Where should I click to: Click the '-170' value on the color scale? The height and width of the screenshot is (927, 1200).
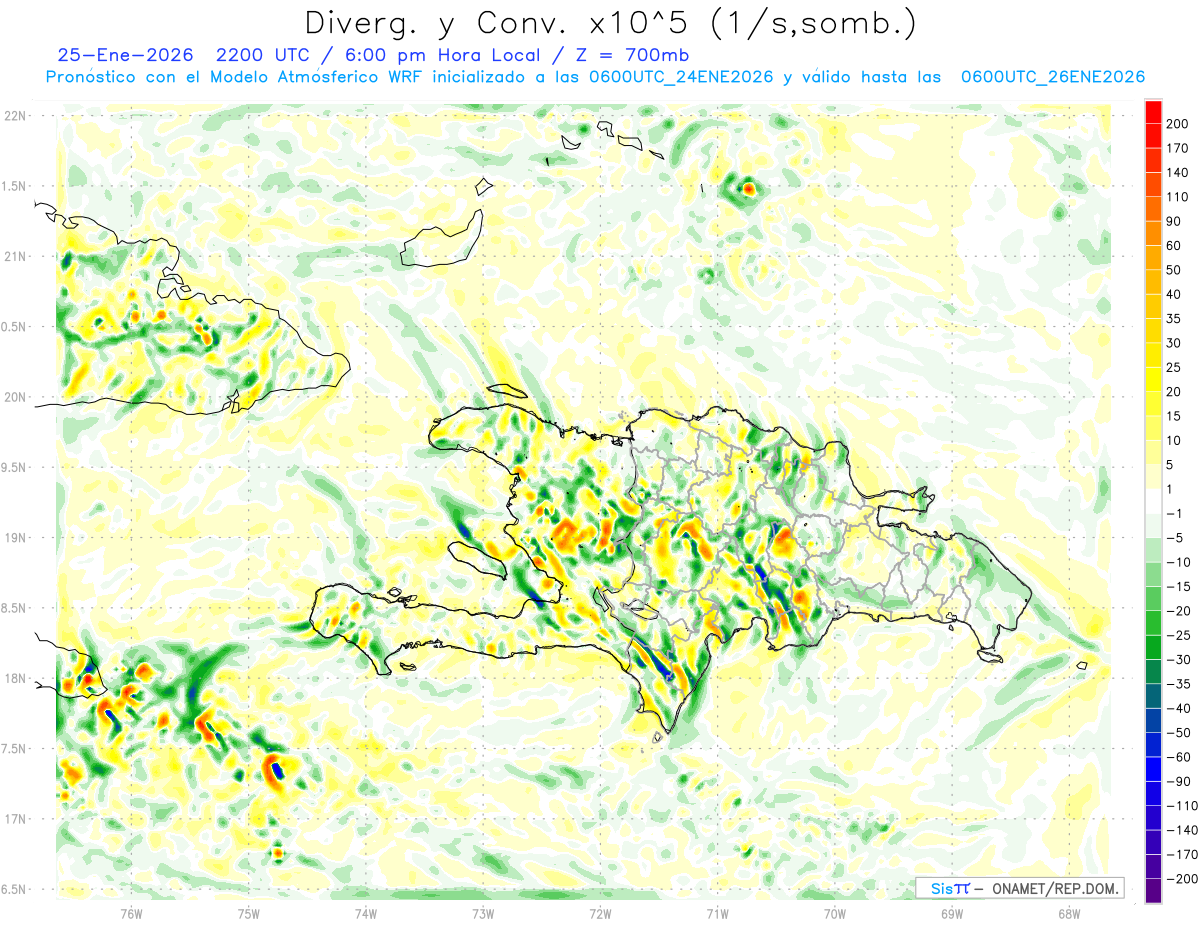coord(1182,855)
